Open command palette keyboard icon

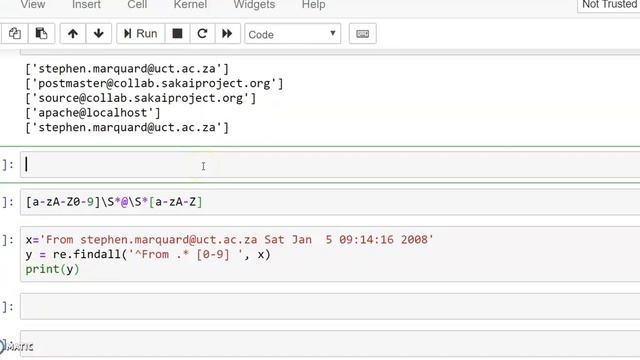tap(362, 33)
